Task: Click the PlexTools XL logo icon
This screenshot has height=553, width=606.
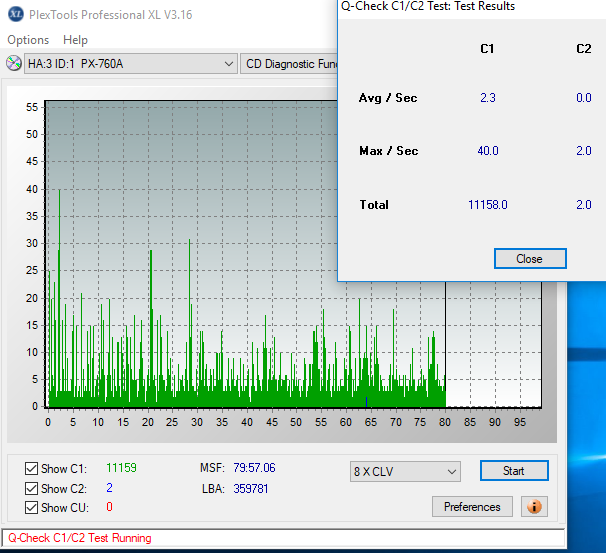Action: click(x=15, y=14)
